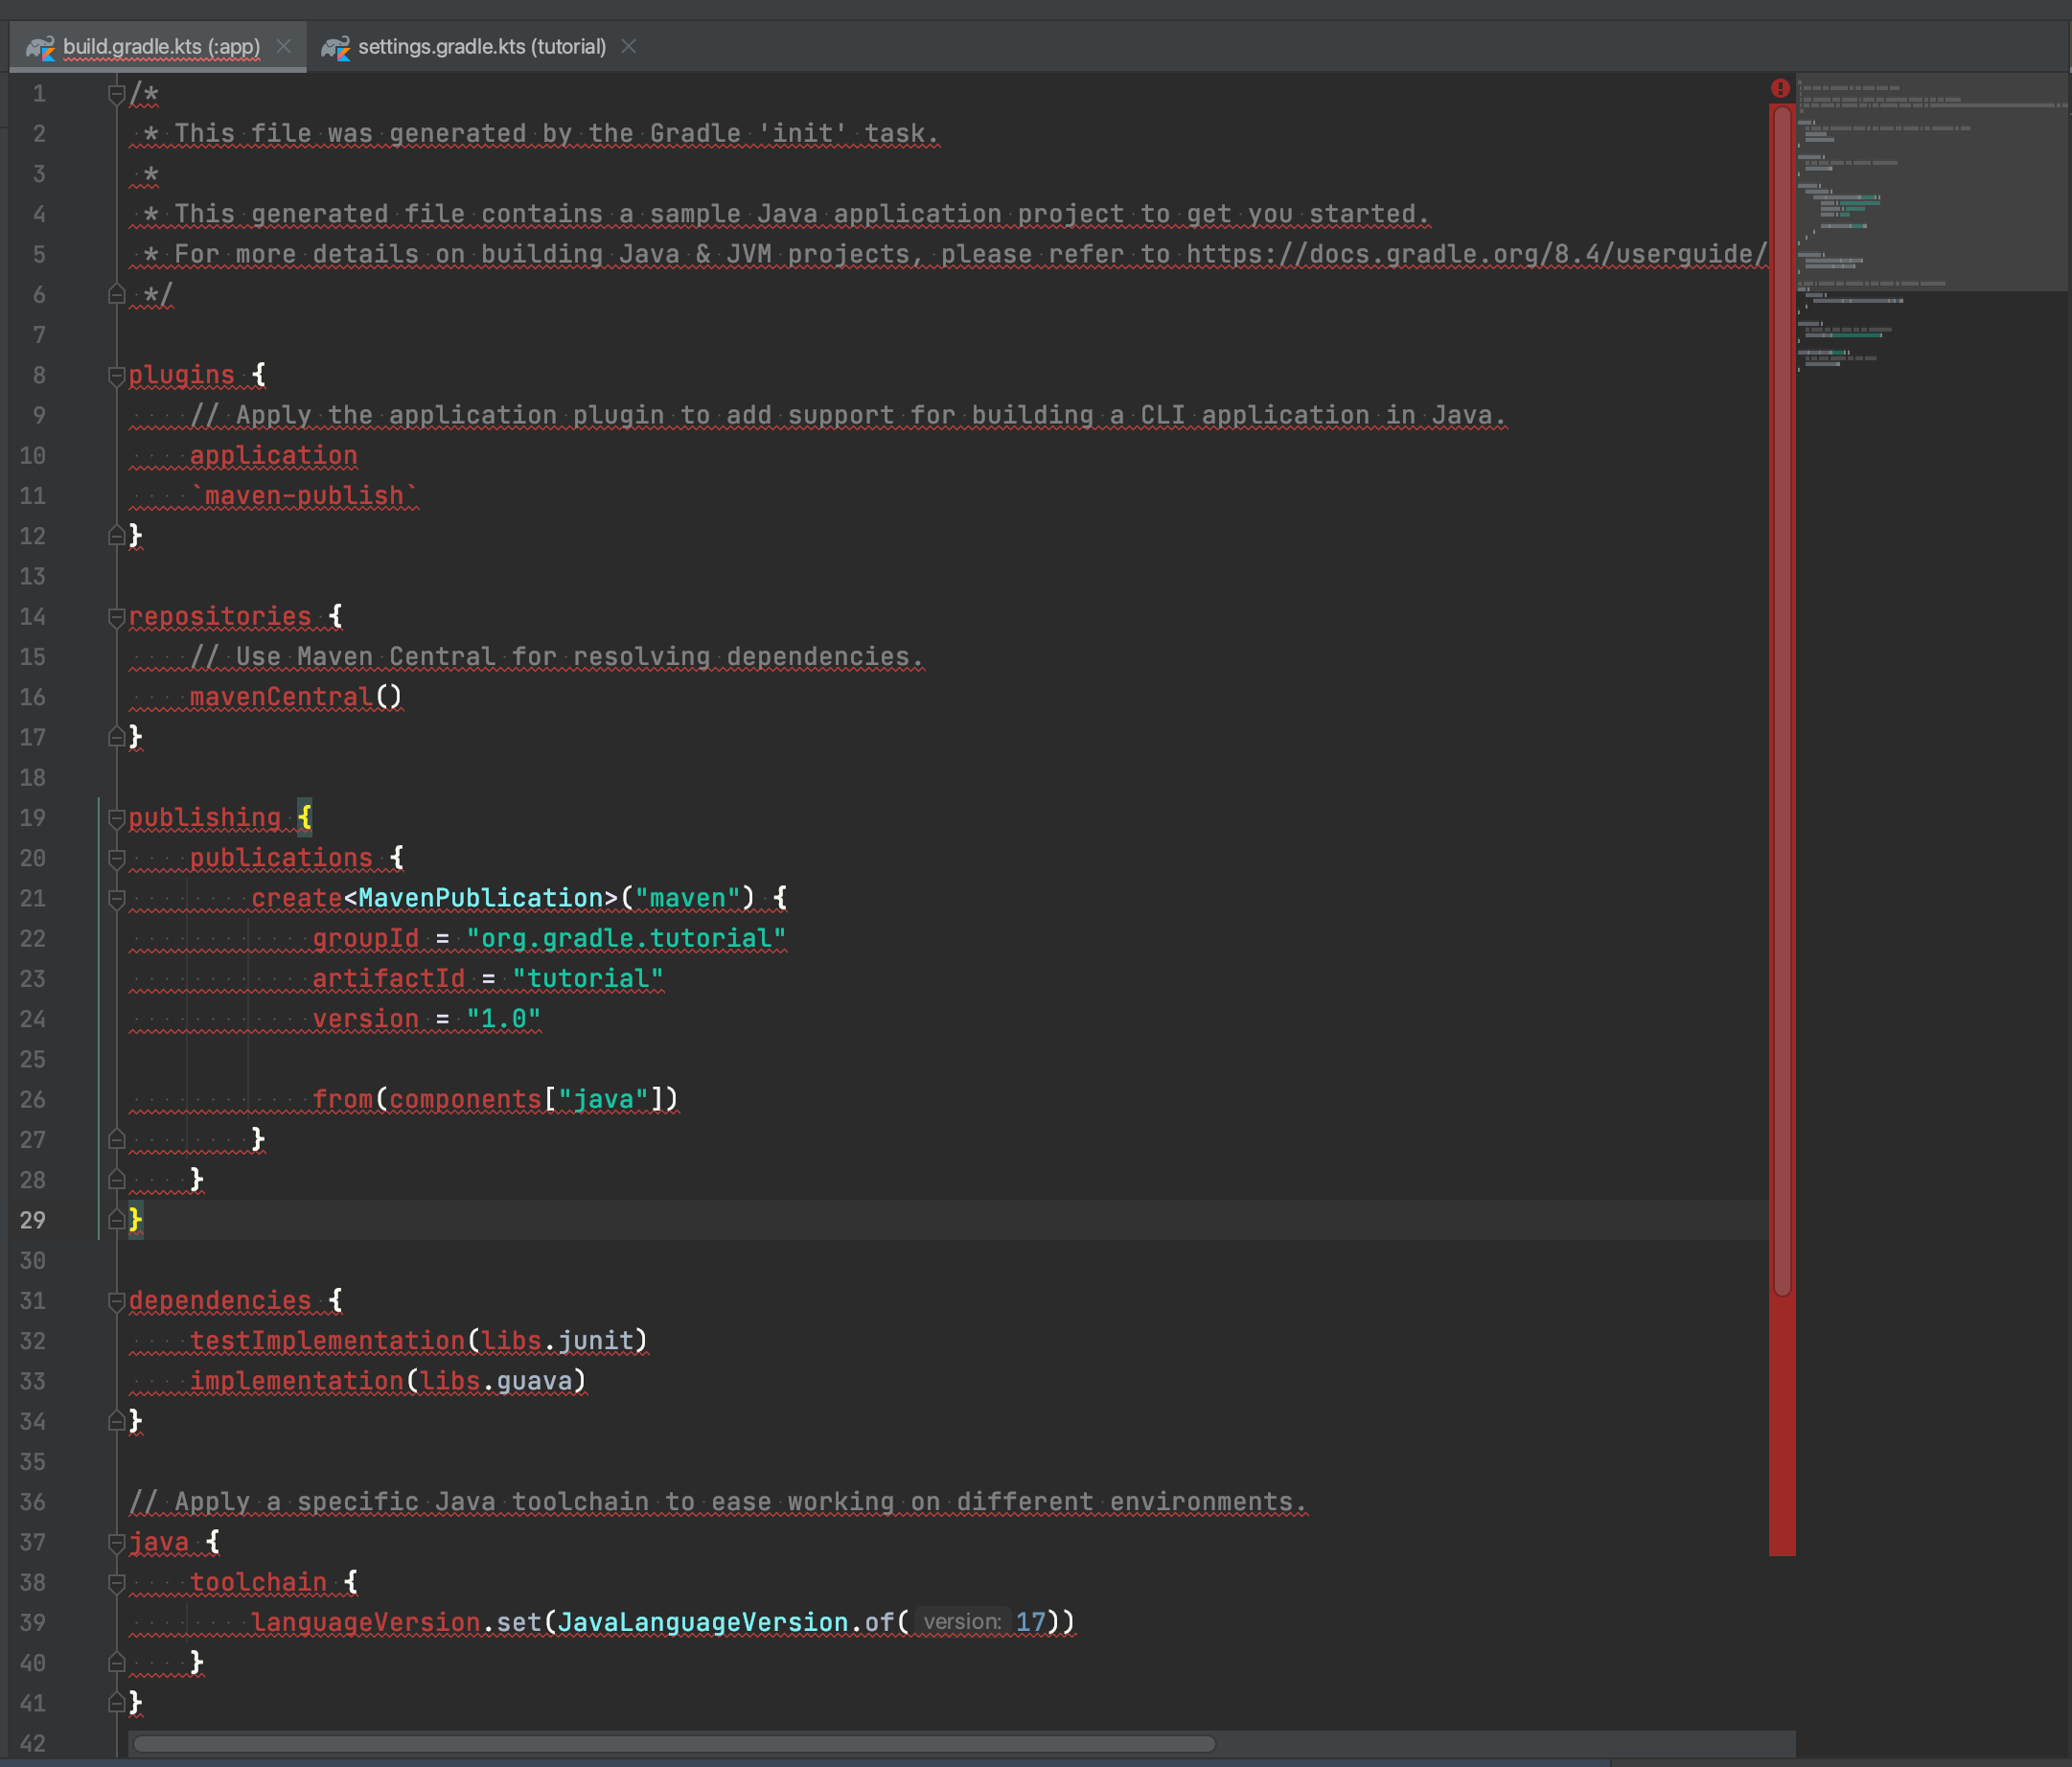This screenshot has height=1767, width=2072.
Task: Collapse the publishing block fold marker
Action: tap(116, 818)
